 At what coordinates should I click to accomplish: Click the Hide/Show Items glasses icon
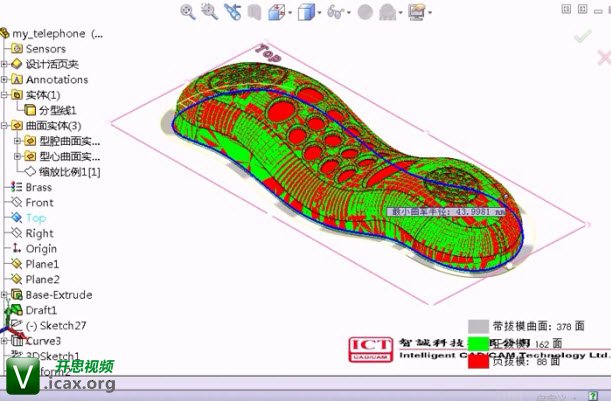pyautogui.click(x=336, y=12)
